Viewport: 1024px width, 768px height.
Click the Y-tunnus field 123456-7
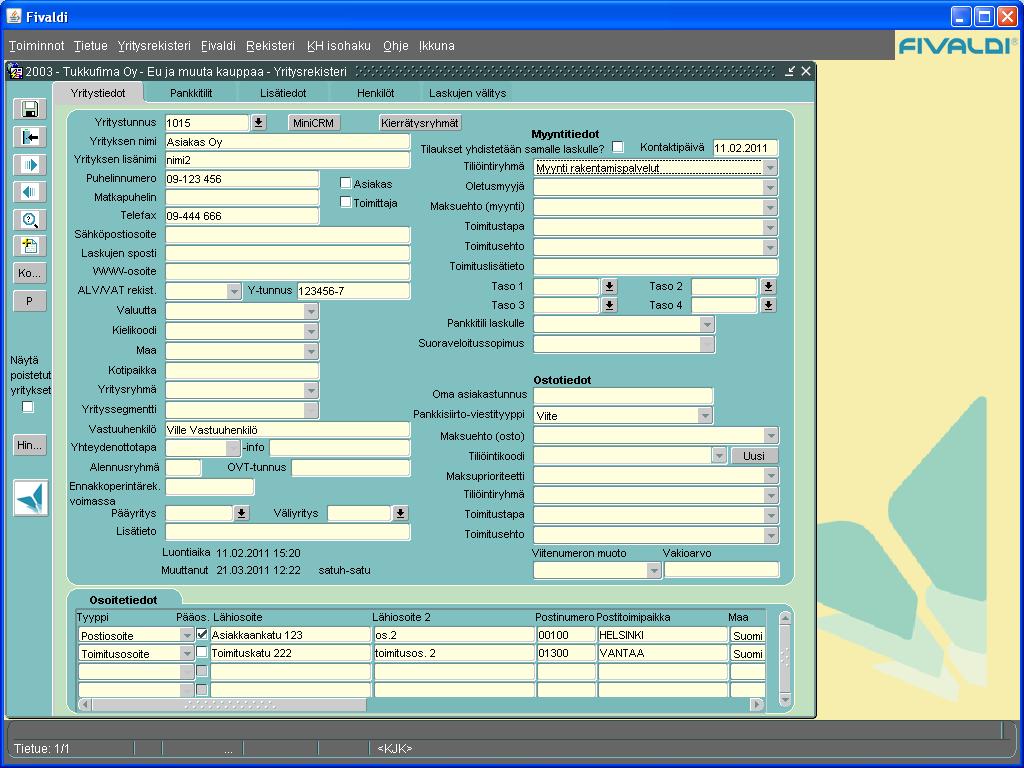click(x=353, y=291)
